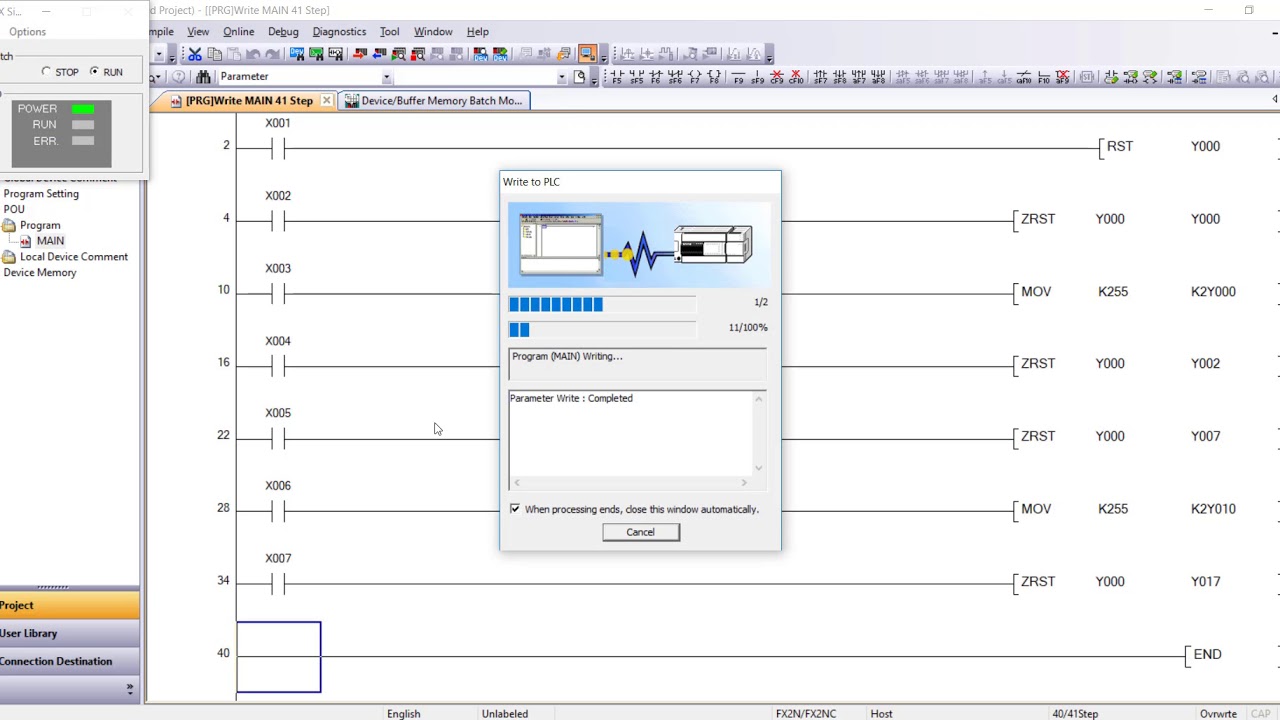The width and height of the screenshot is (1280, 720).
Task: Click tab strip scroll arrow at right
Action: (1275, 100)
